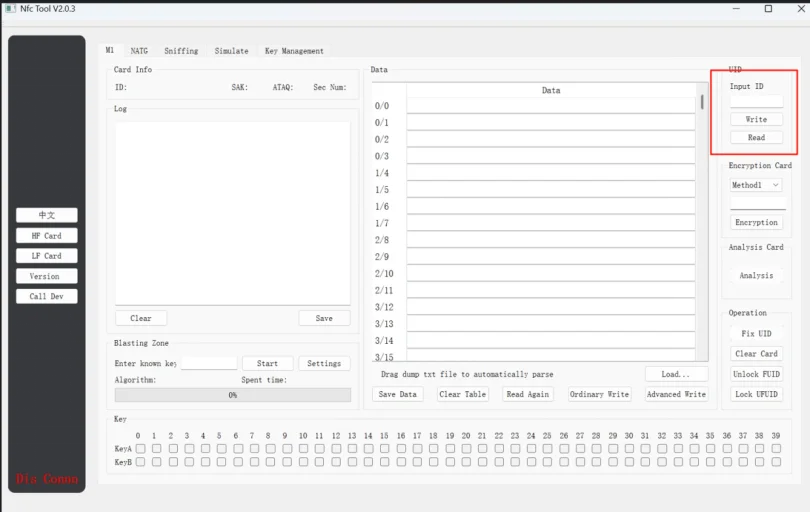The height and width of the screenshot is (513, 810).
Task: Perform an Advanced Write
Action: tap(676, 394)
